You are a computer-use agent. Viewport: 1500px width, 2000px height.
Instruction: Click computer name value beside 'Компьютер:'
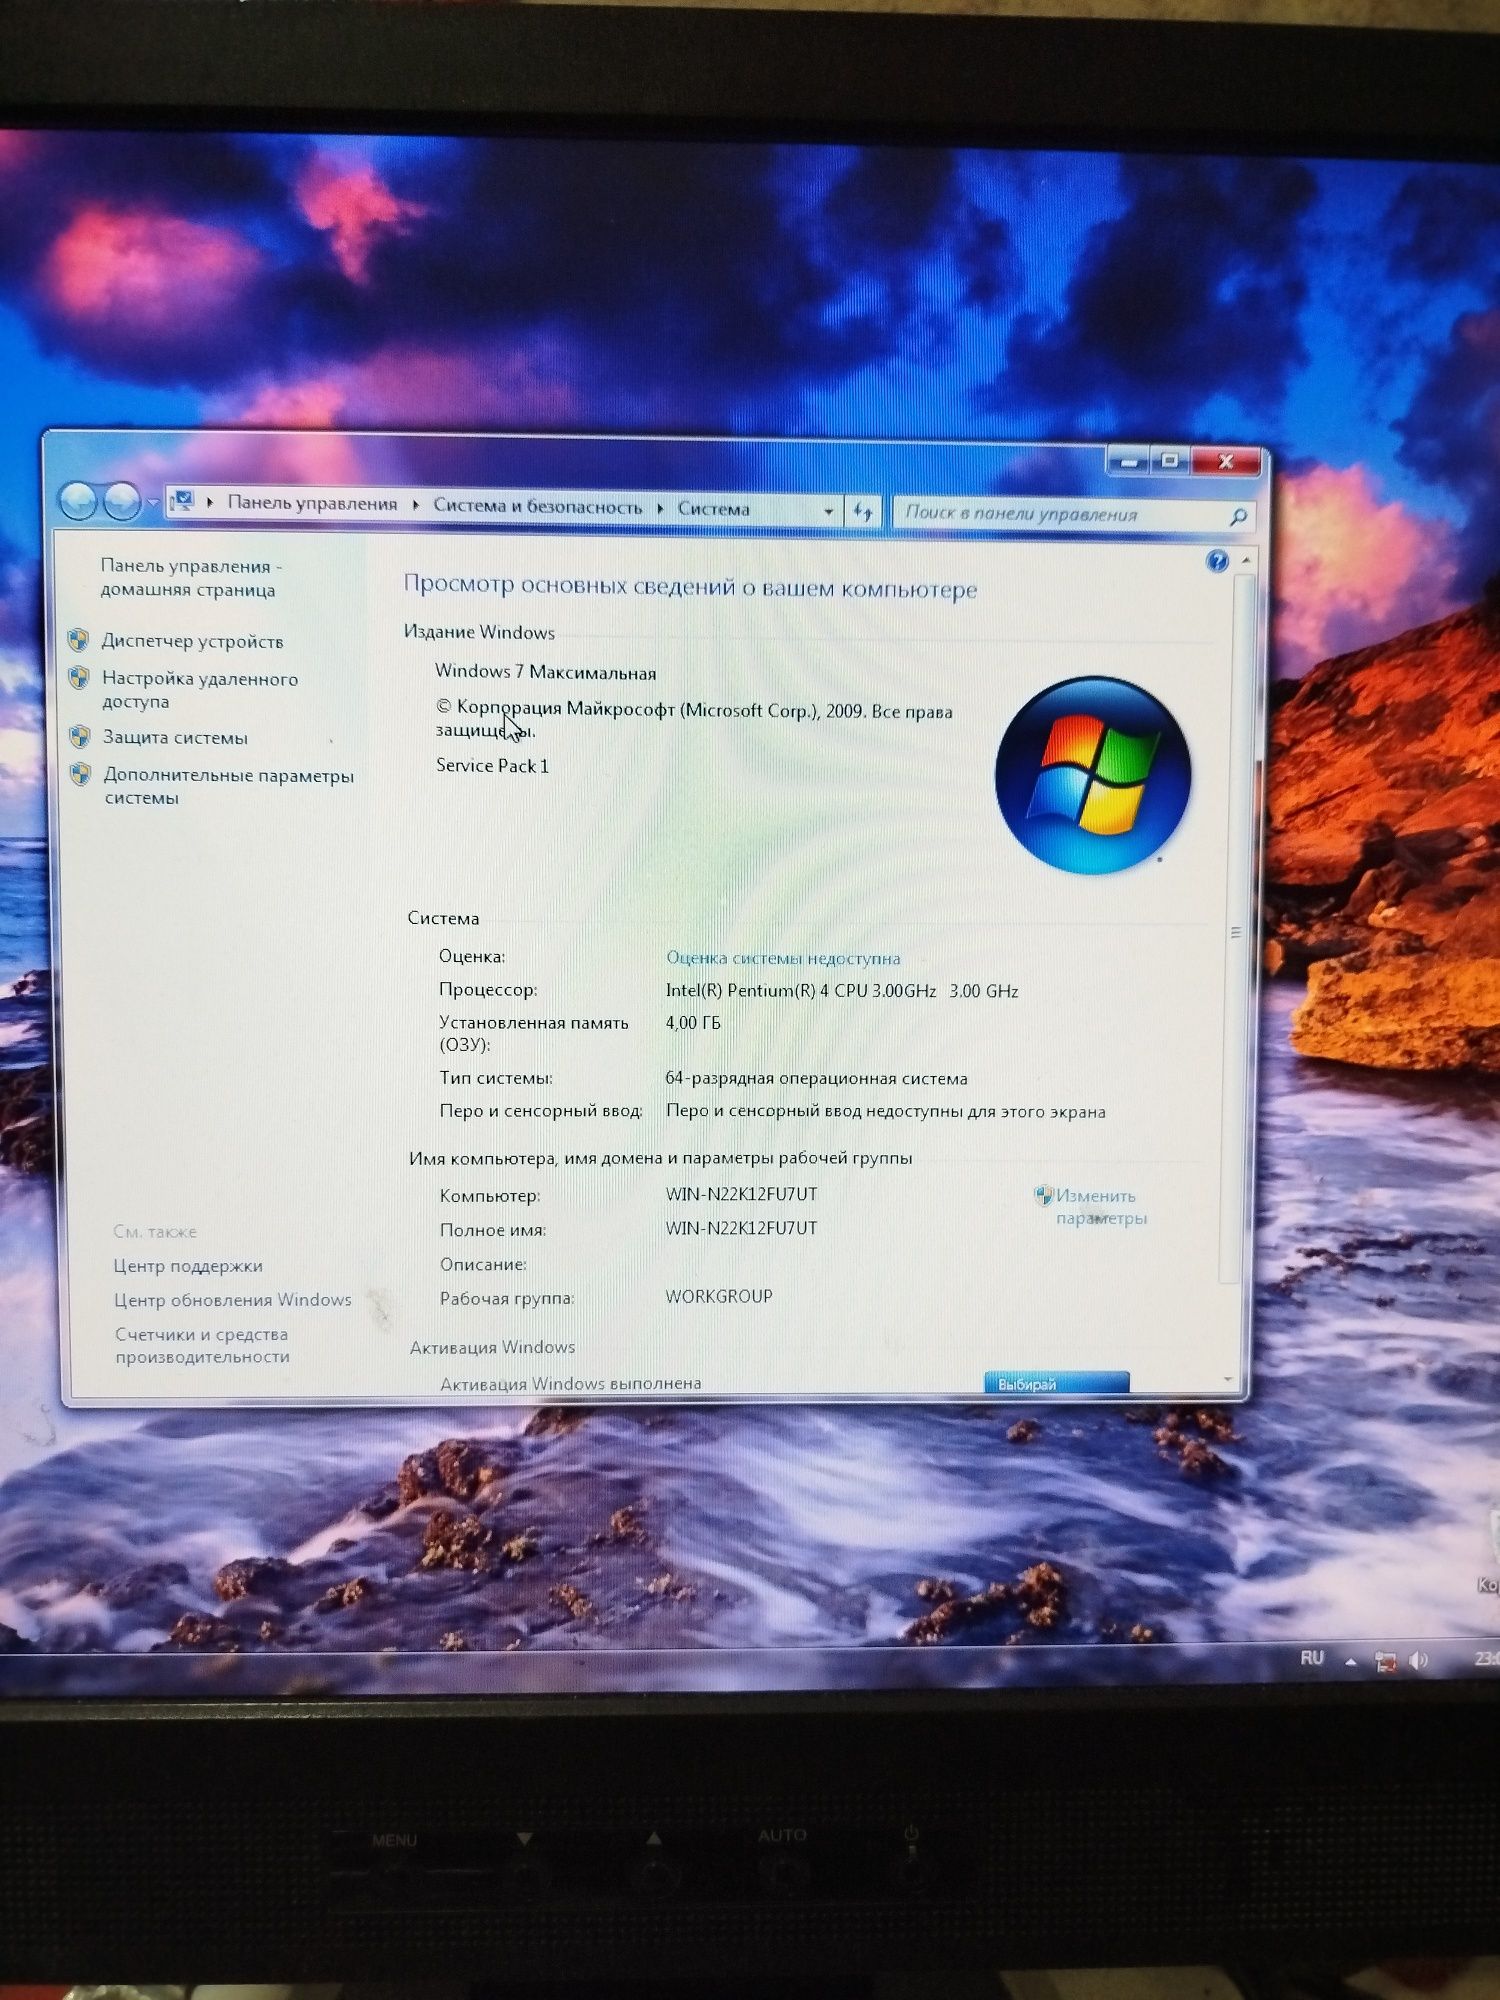point(741,1194)
